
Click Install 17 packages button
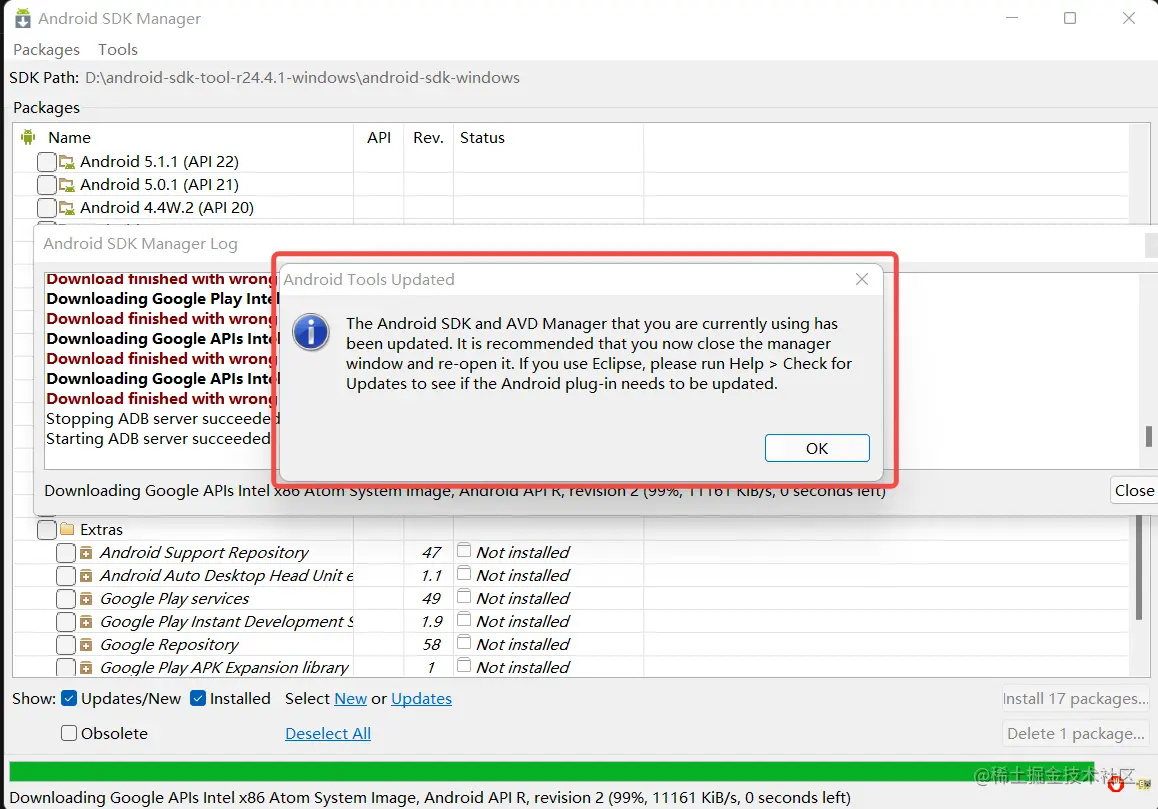click(x=1075, y=699)
